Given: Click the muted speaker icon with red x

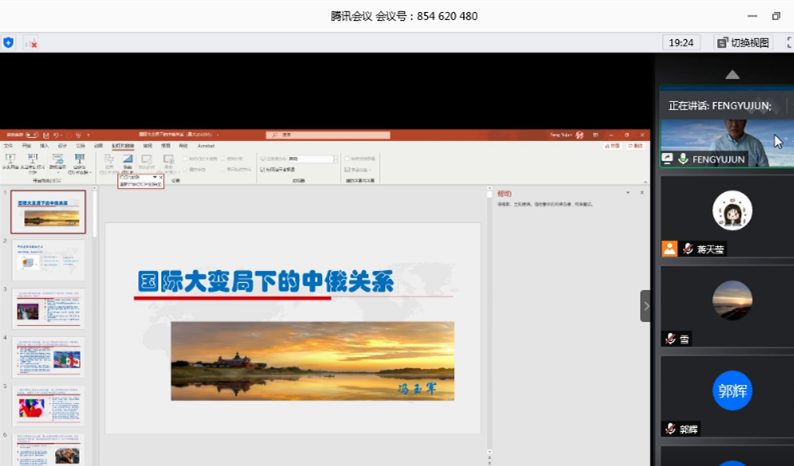Looking at the screenshot, I should click(31, 43).
